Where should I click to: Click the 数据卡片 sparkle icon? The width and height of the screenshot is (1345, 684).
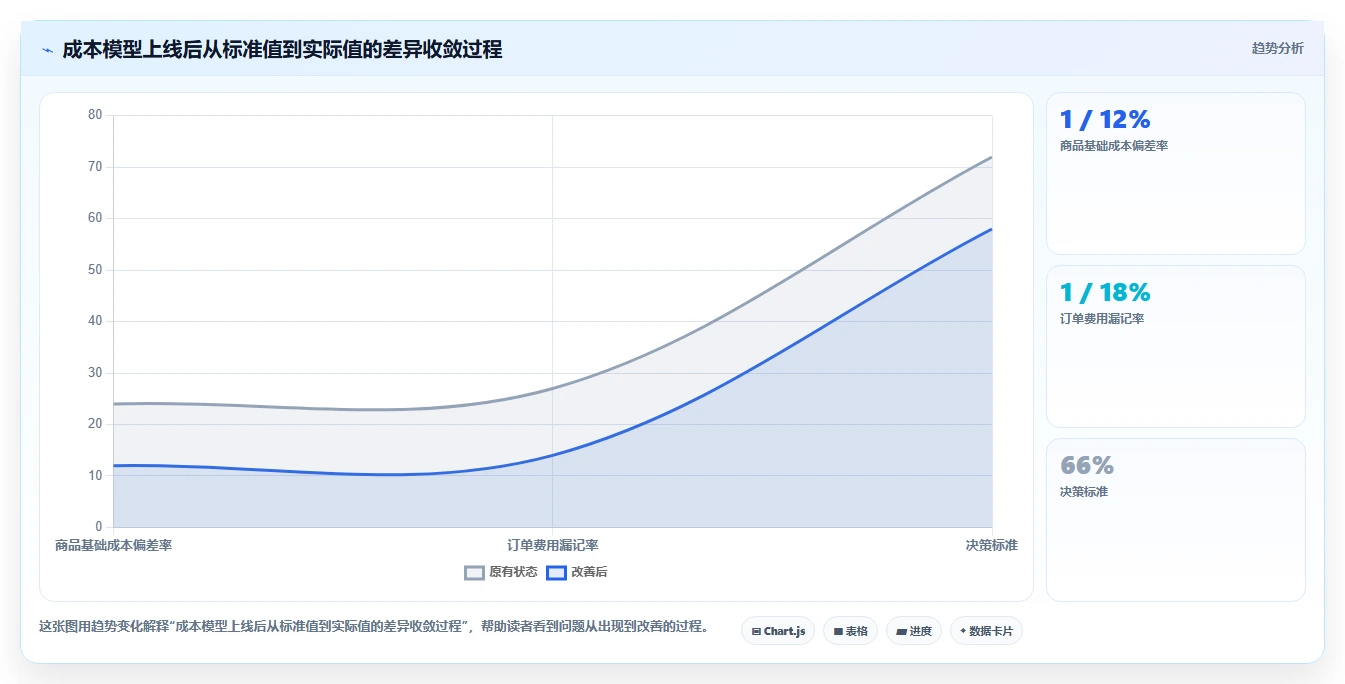click(x=963, y=631)
